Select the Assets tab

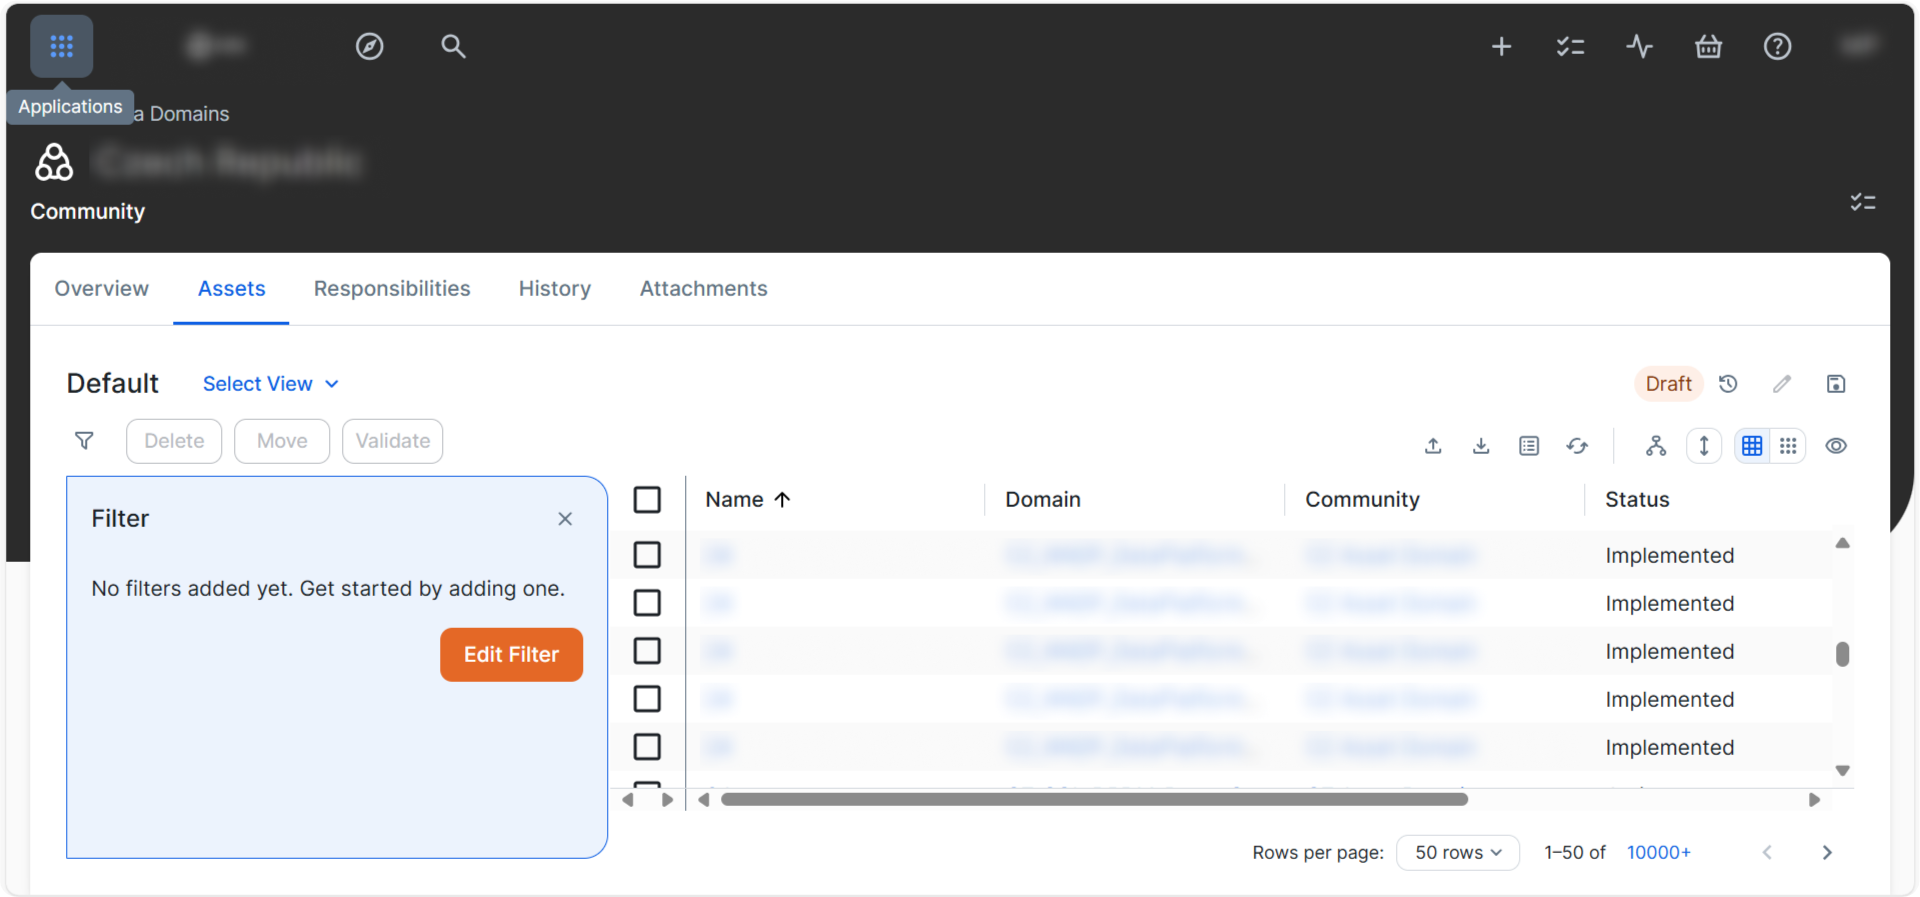(232, 289)
